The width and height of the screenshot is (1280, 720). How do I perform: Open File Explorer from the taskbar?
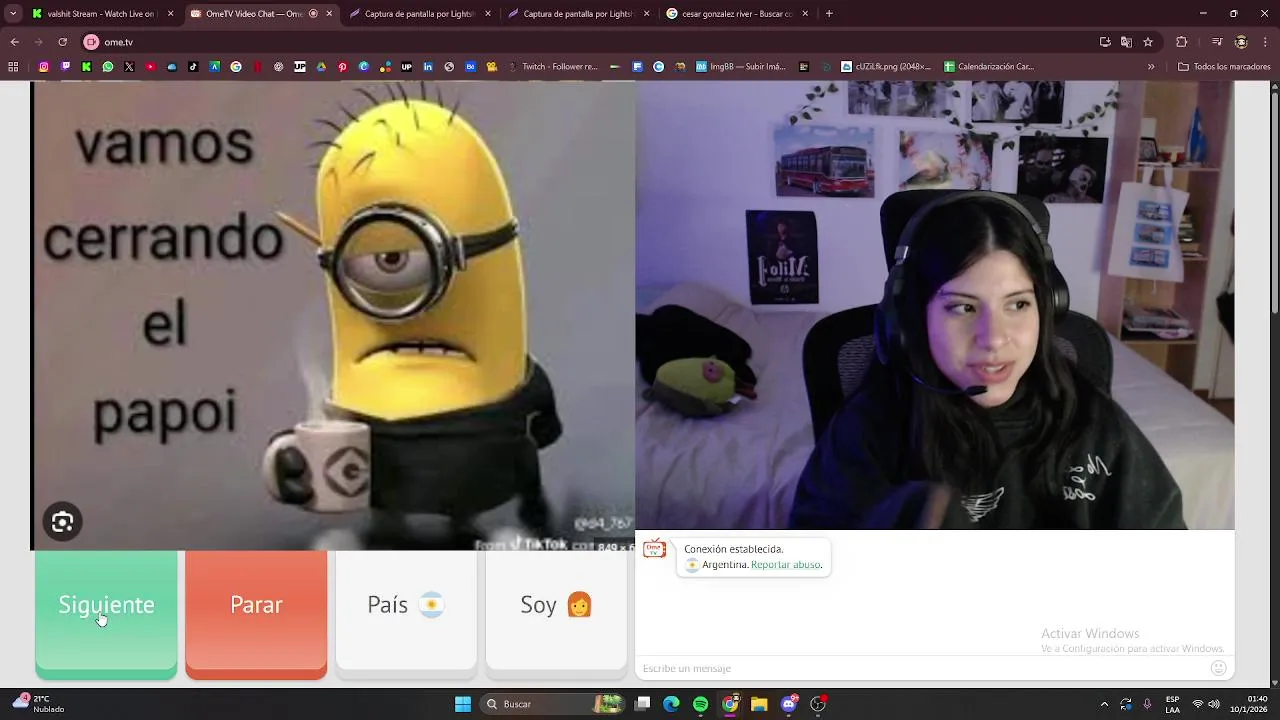(759, 704)
